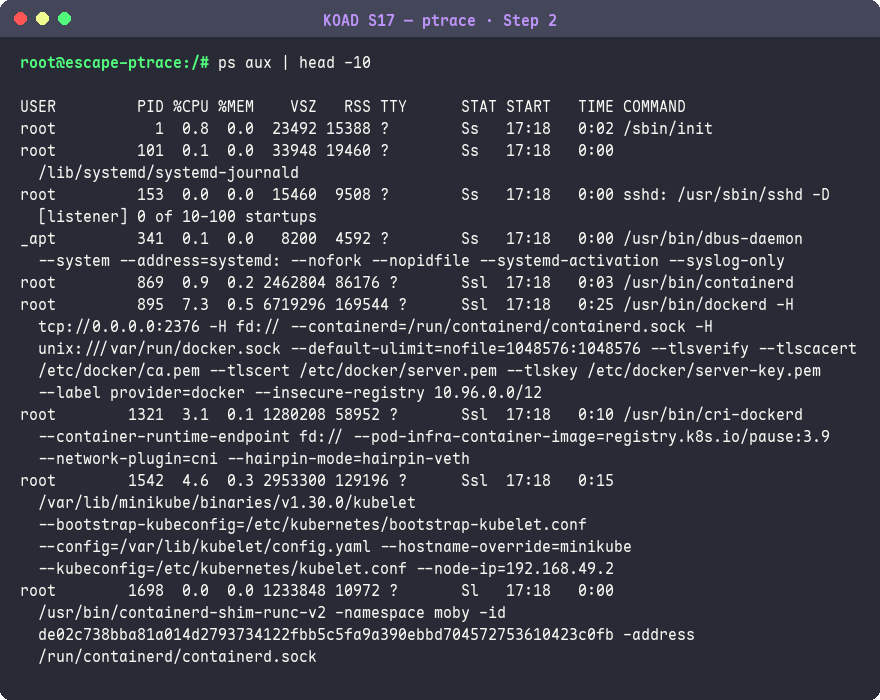Image resolution: width=880 pixels, height=700 pixels.
Task: Click the /lib/systemd/systemd-journald line
Action: pos(168,173)
